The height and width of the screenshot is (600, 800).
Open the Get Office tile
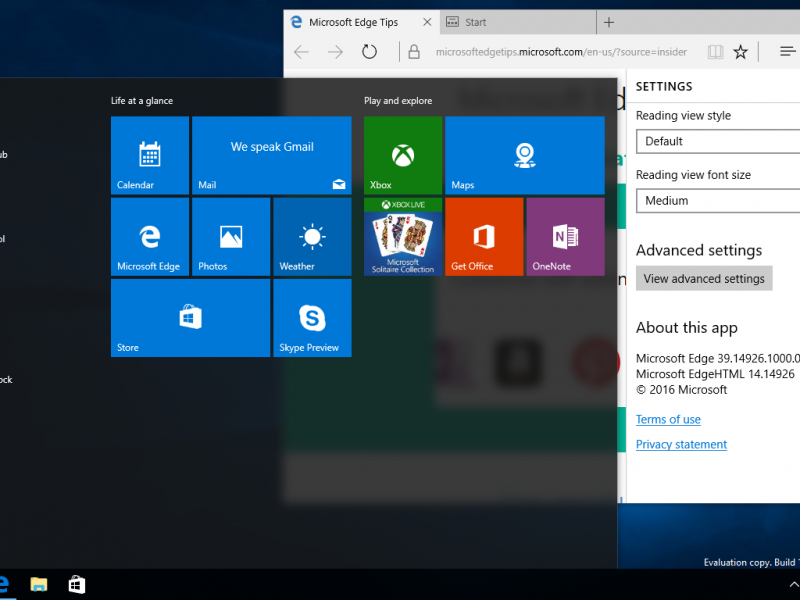[484, 237]
